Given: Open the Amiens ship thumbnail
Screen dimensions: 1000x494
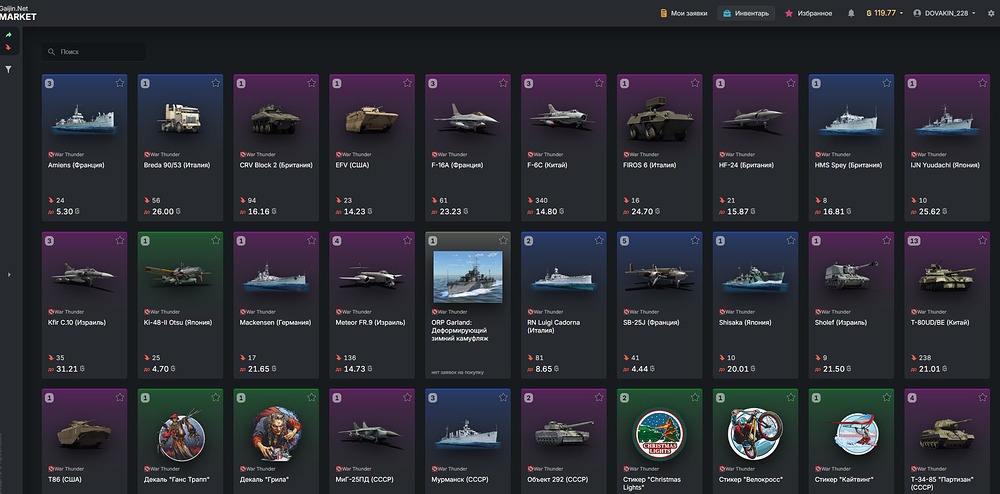Looking at the screenshot, I should click(84, 120).
